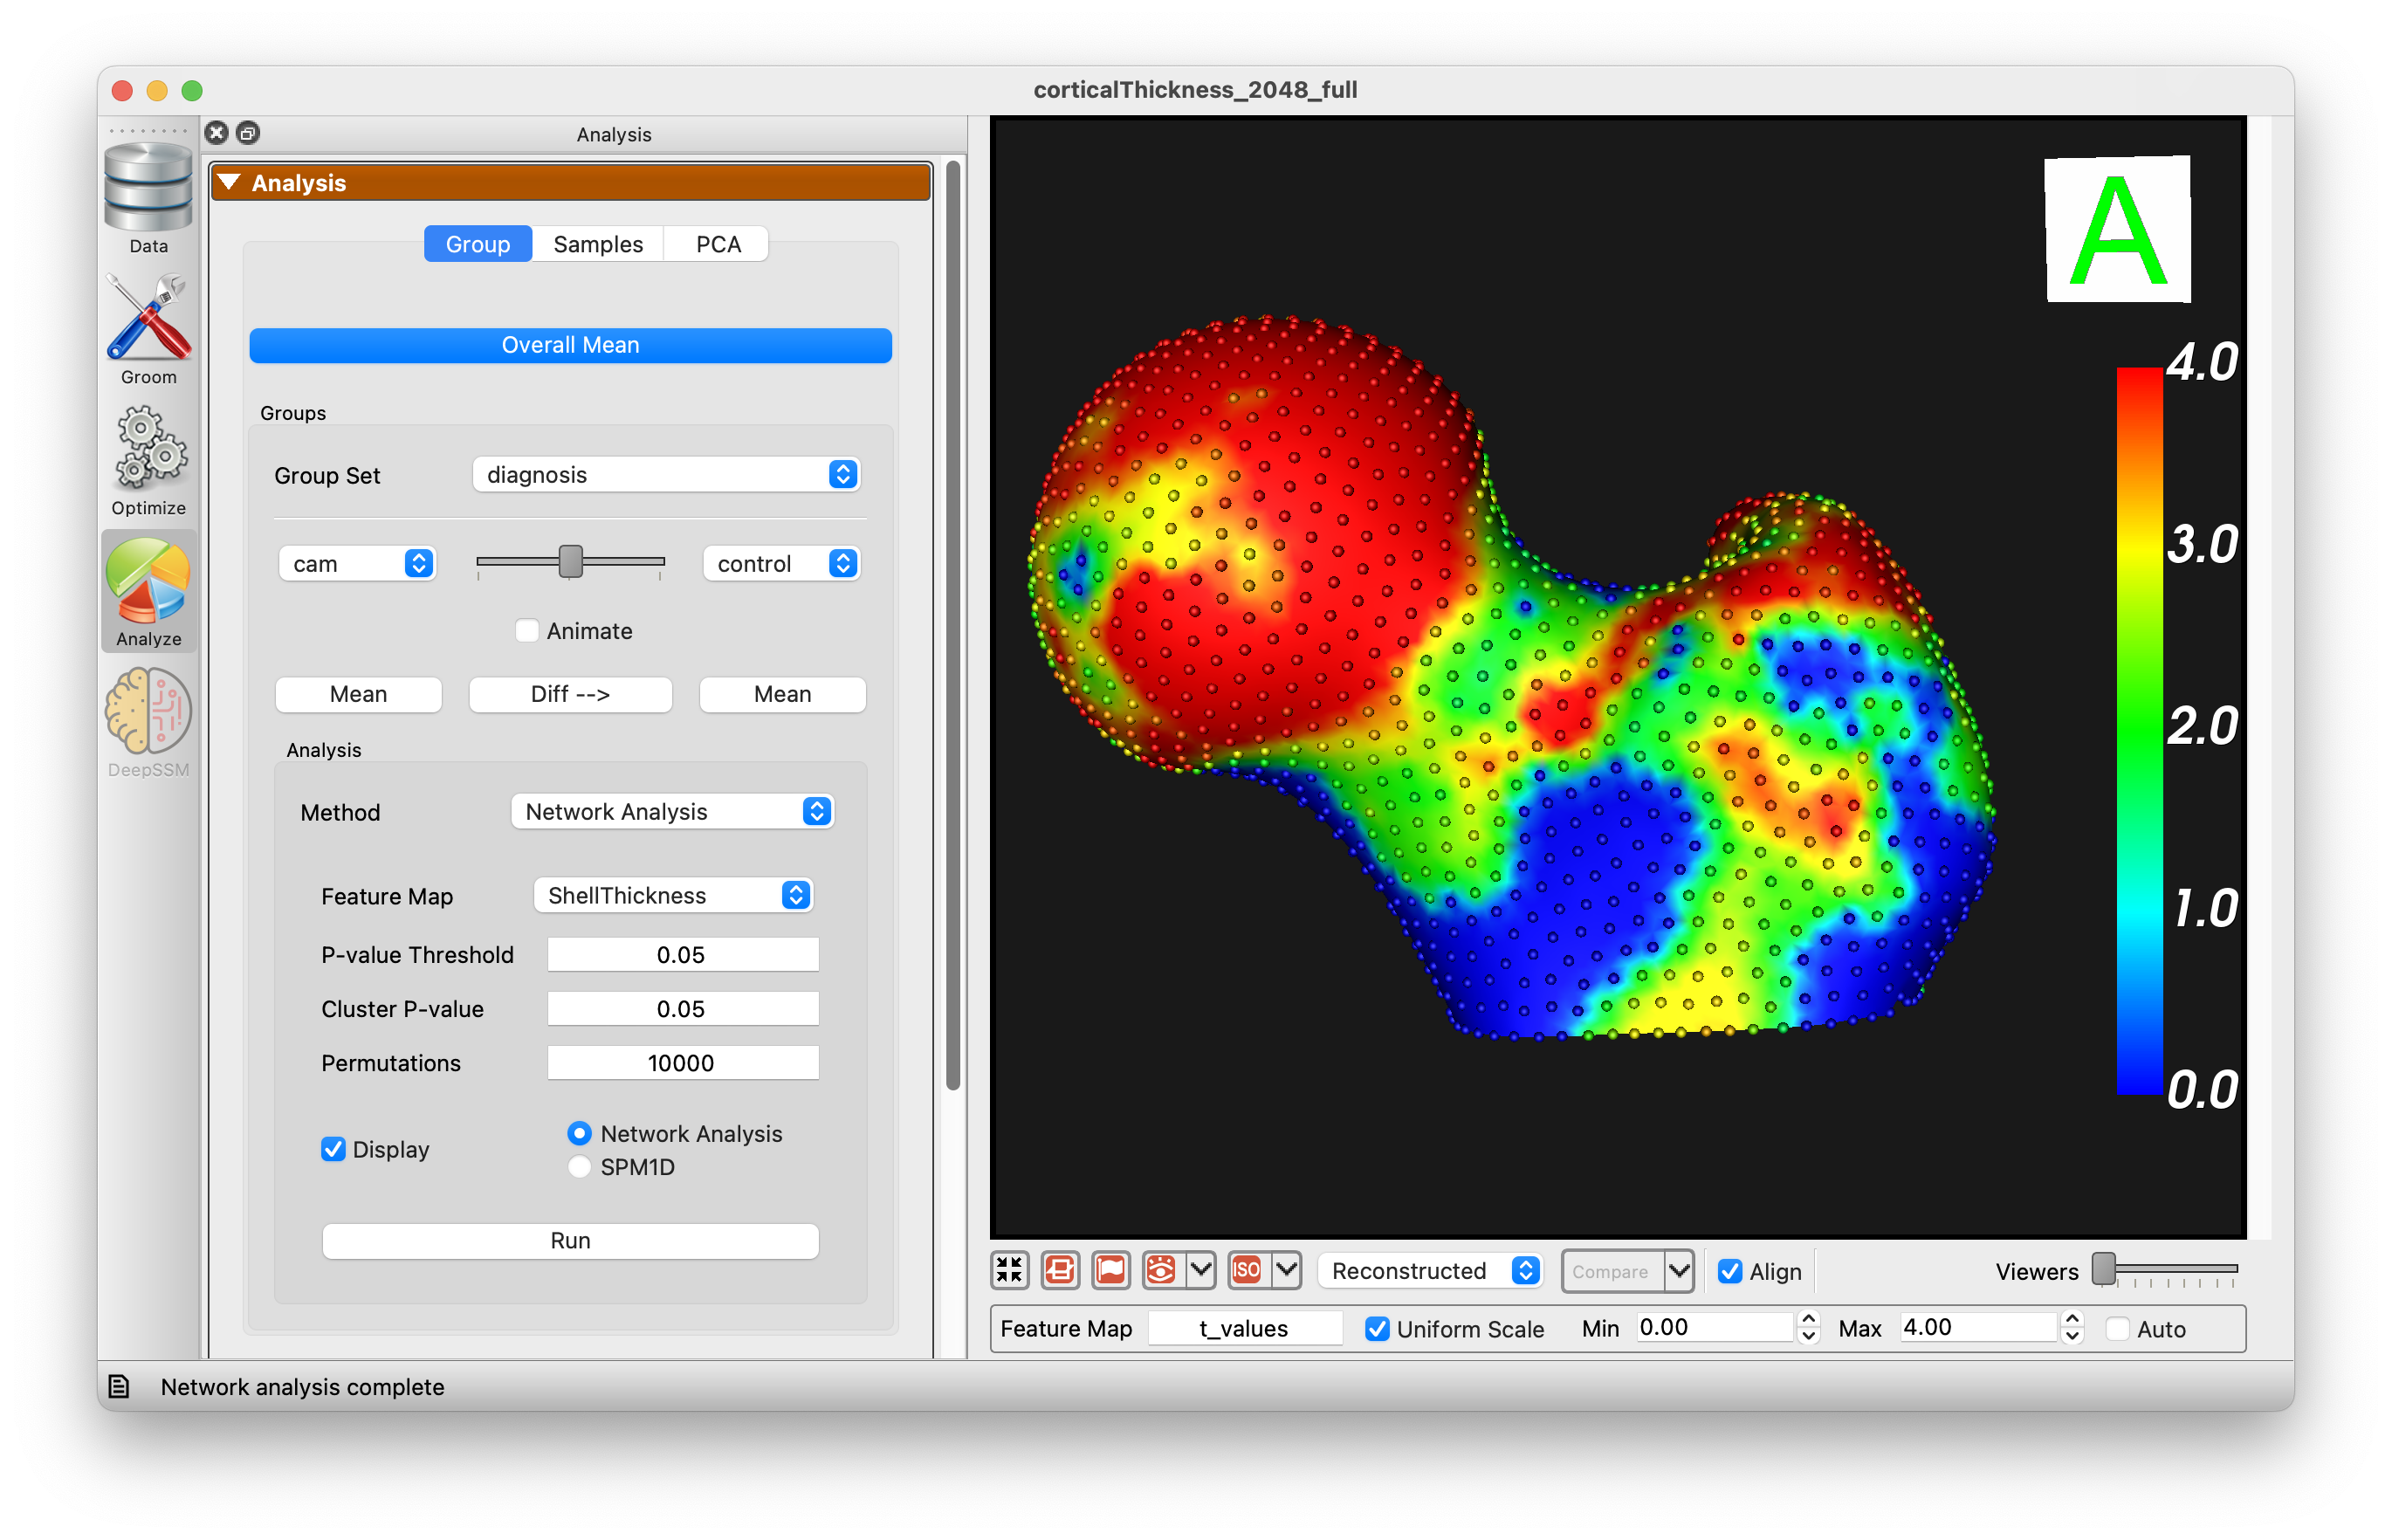Enable the Animate checkbox

point(526,631)
